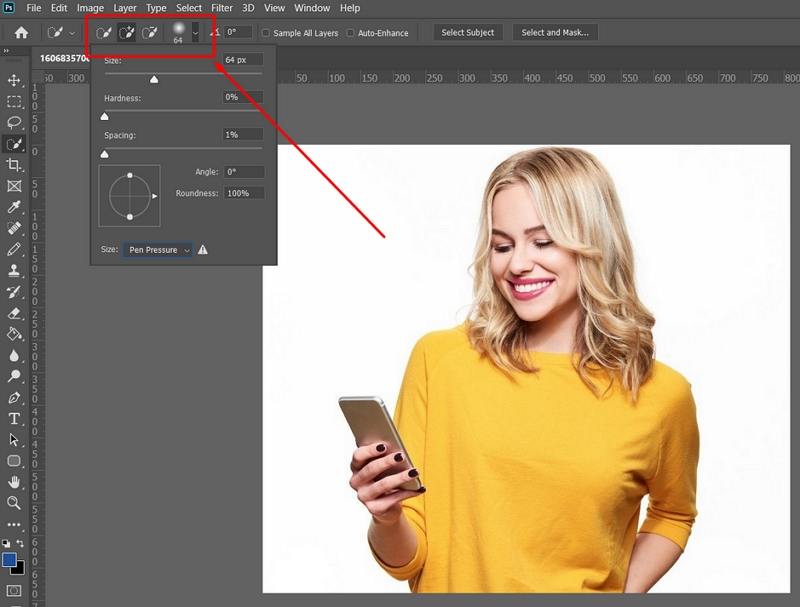Viewport: 800px width, 607px height.
Task: Open the Edit menu
Action: pyautogui.click(x=59, y=8)
